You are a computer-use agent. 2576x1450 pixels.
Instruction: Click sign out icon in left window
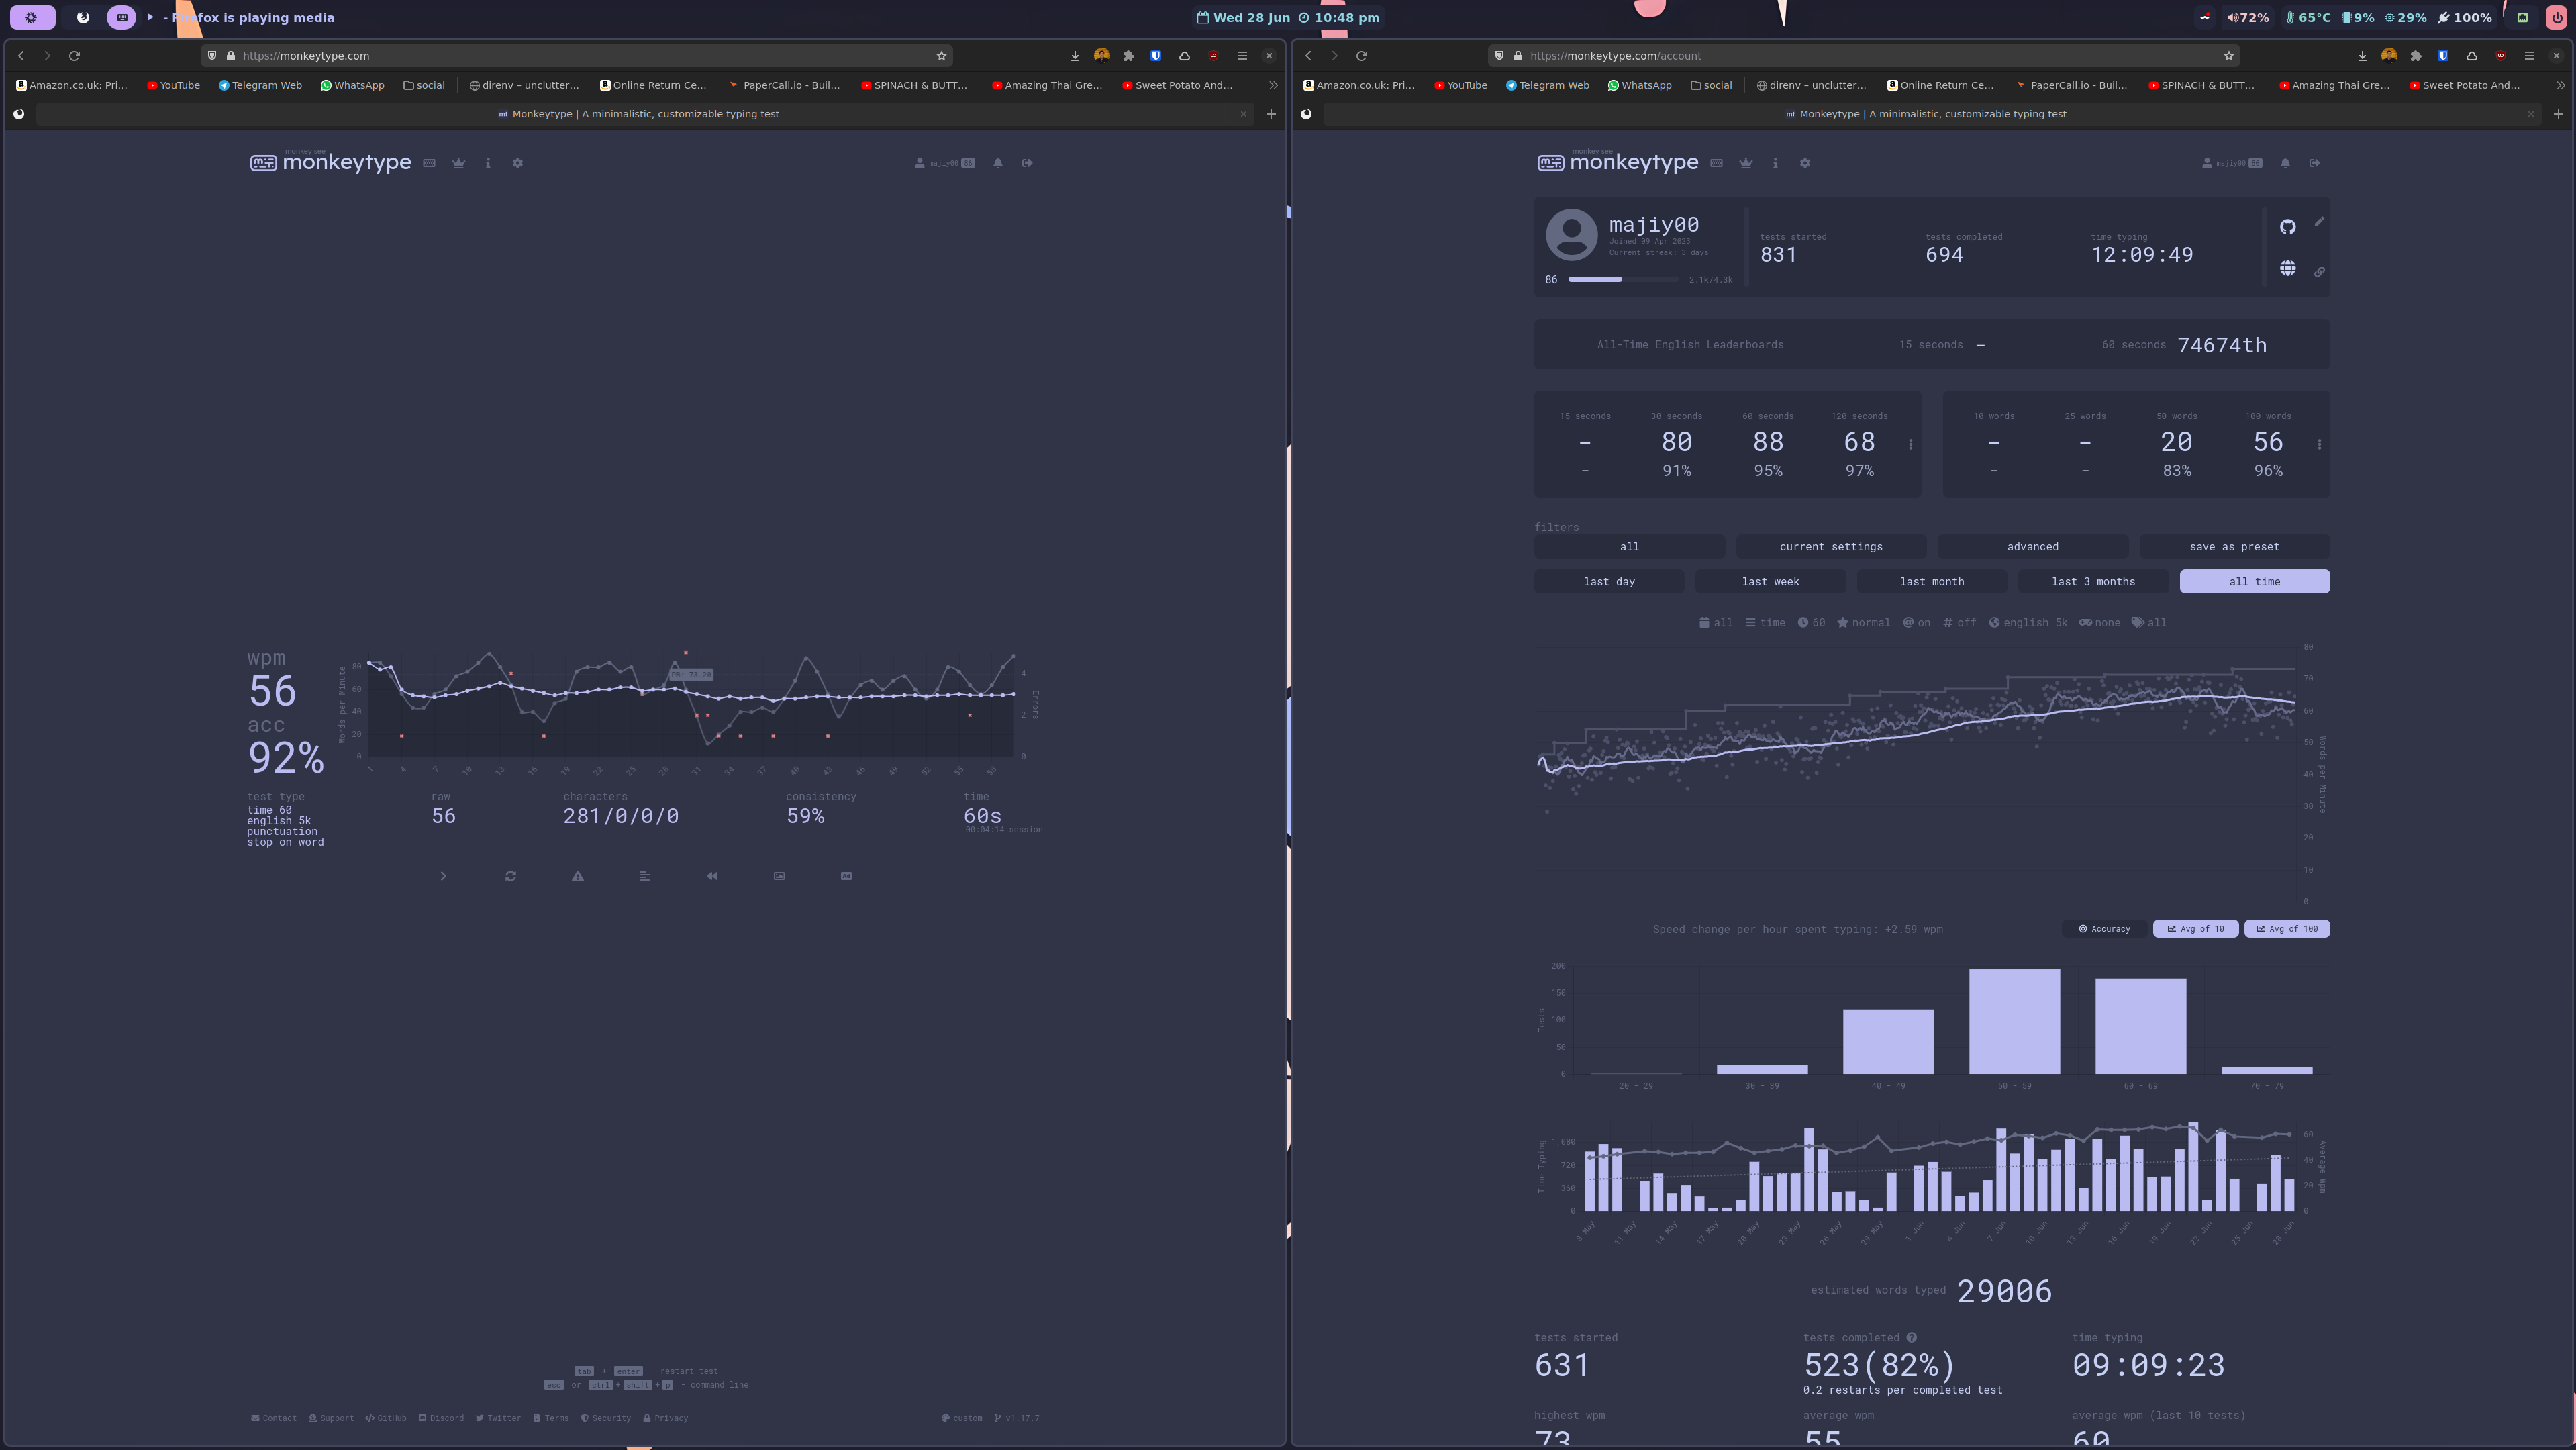coord(1027,163)
